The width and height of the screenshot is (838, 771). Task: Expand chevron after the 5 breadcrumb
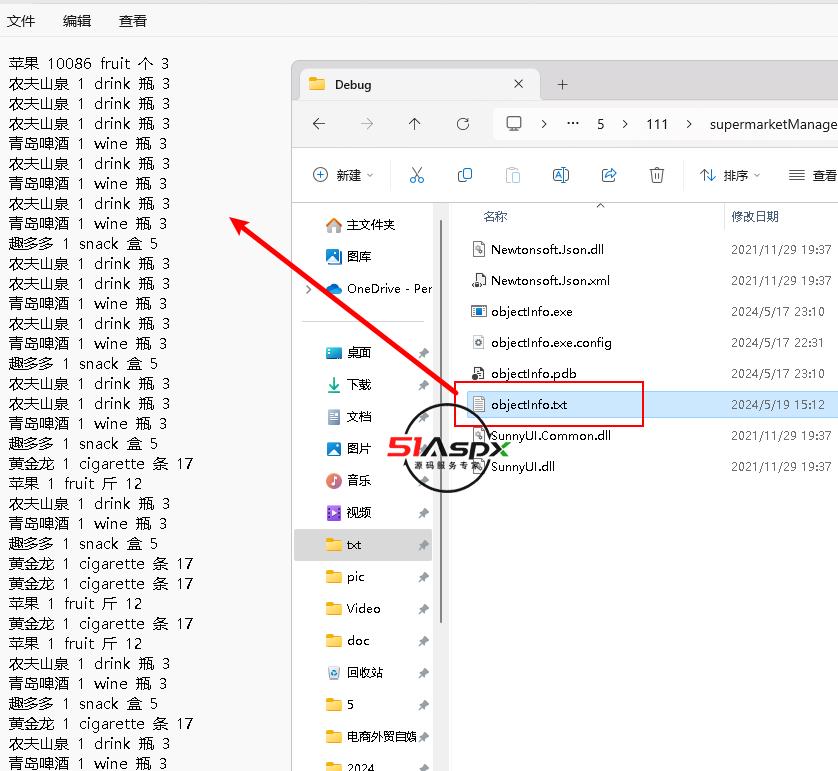[625, 124]
